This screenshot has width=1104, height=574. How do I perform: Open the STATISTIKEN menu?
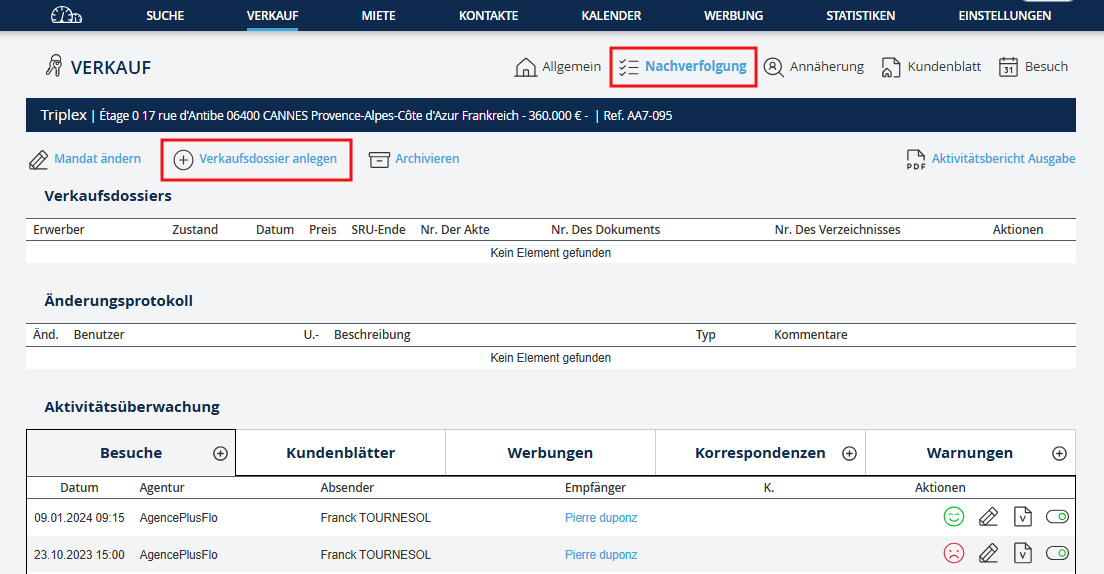[860, 16]
